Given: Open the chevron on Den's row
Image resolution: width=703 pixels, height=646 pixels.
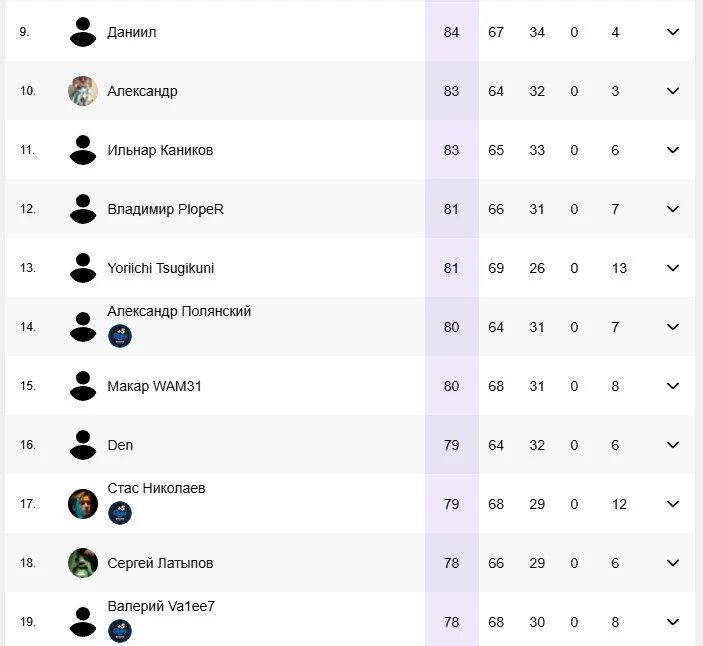Looking at the screenshot, I should tap(673, 445).
